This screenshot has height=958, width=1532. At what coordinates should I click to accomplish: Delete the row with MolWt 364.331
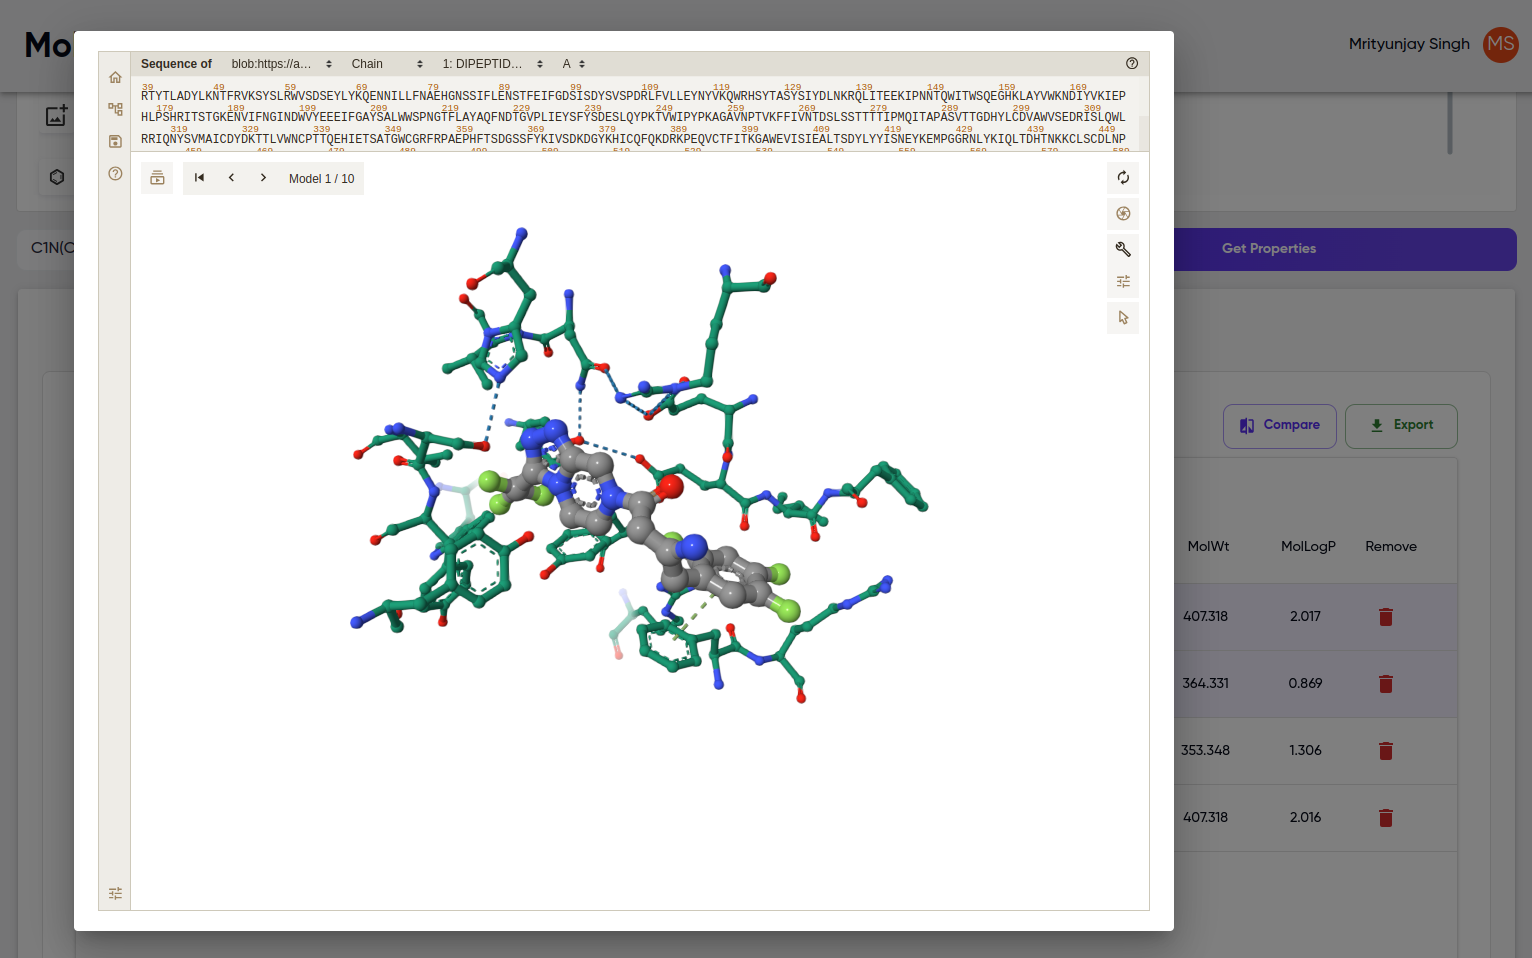point(1386,684)
